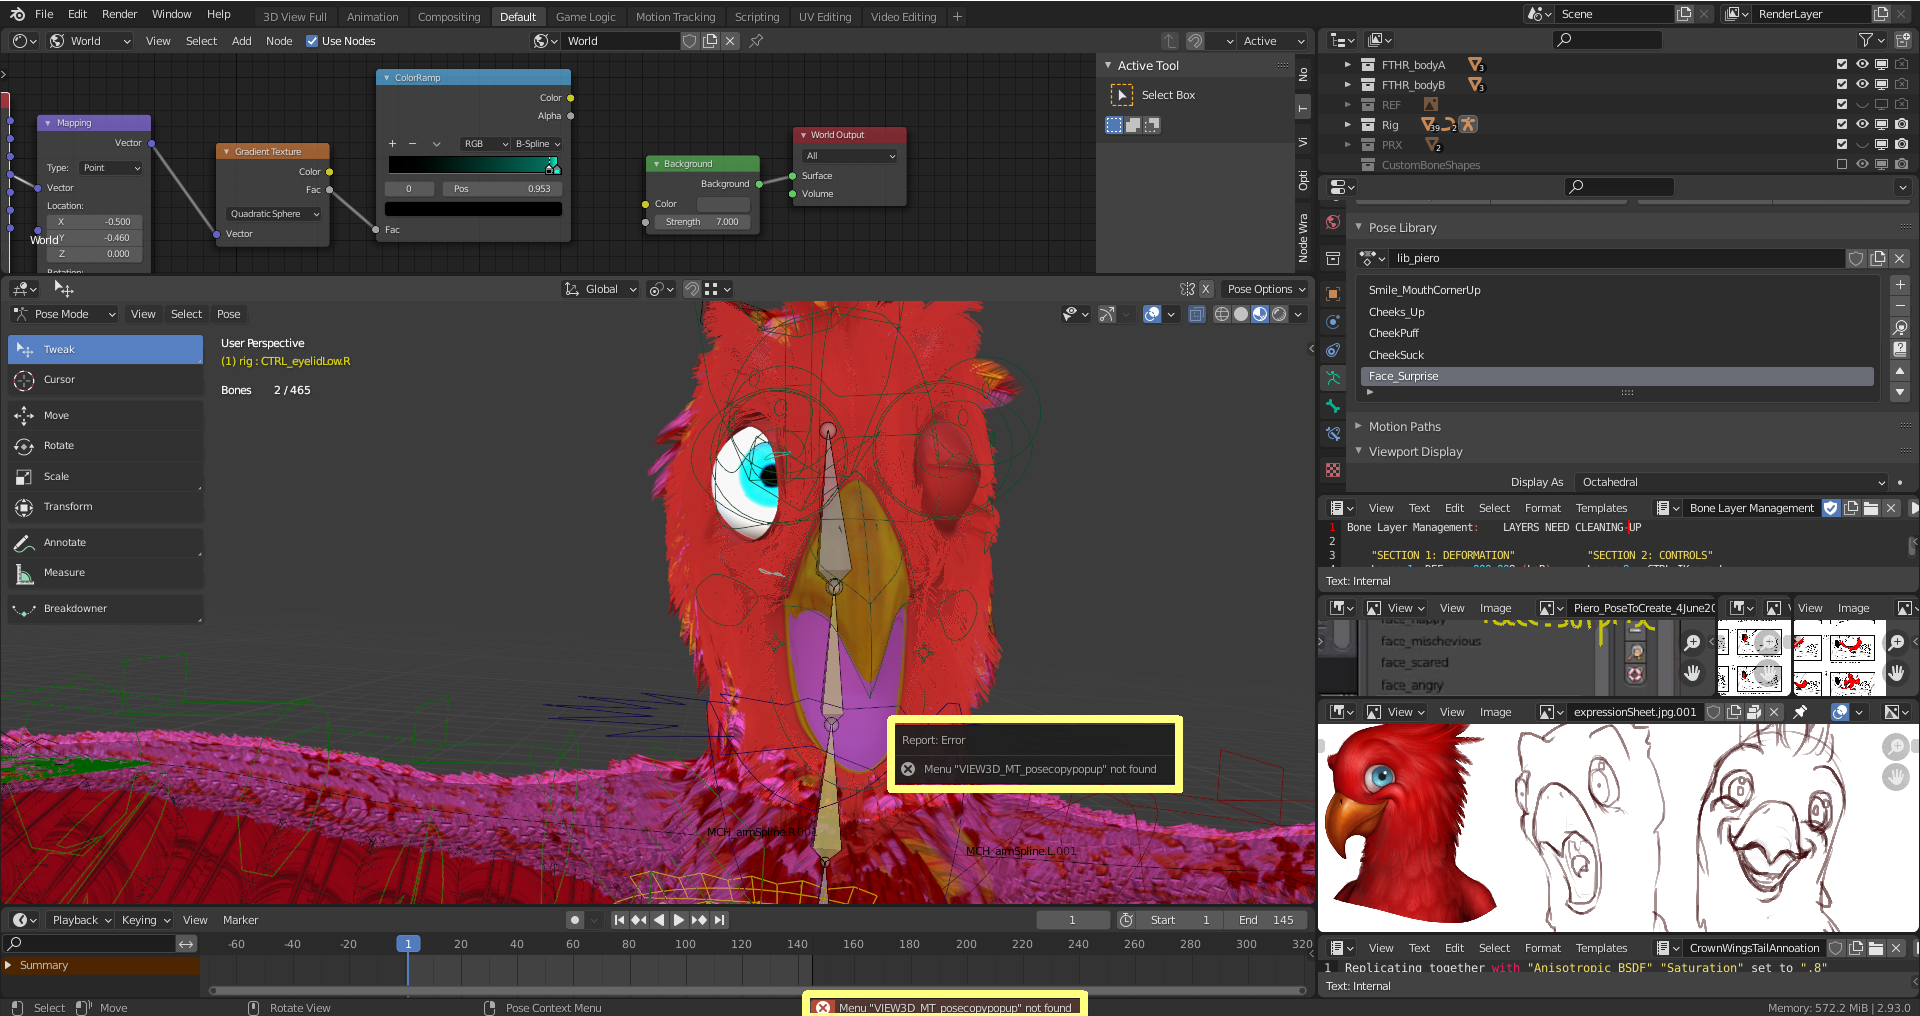This screenshot has height=1016, width=1920.
Task: Adjust the Strength slider in the Background node
Action: [x=700, y=222]
